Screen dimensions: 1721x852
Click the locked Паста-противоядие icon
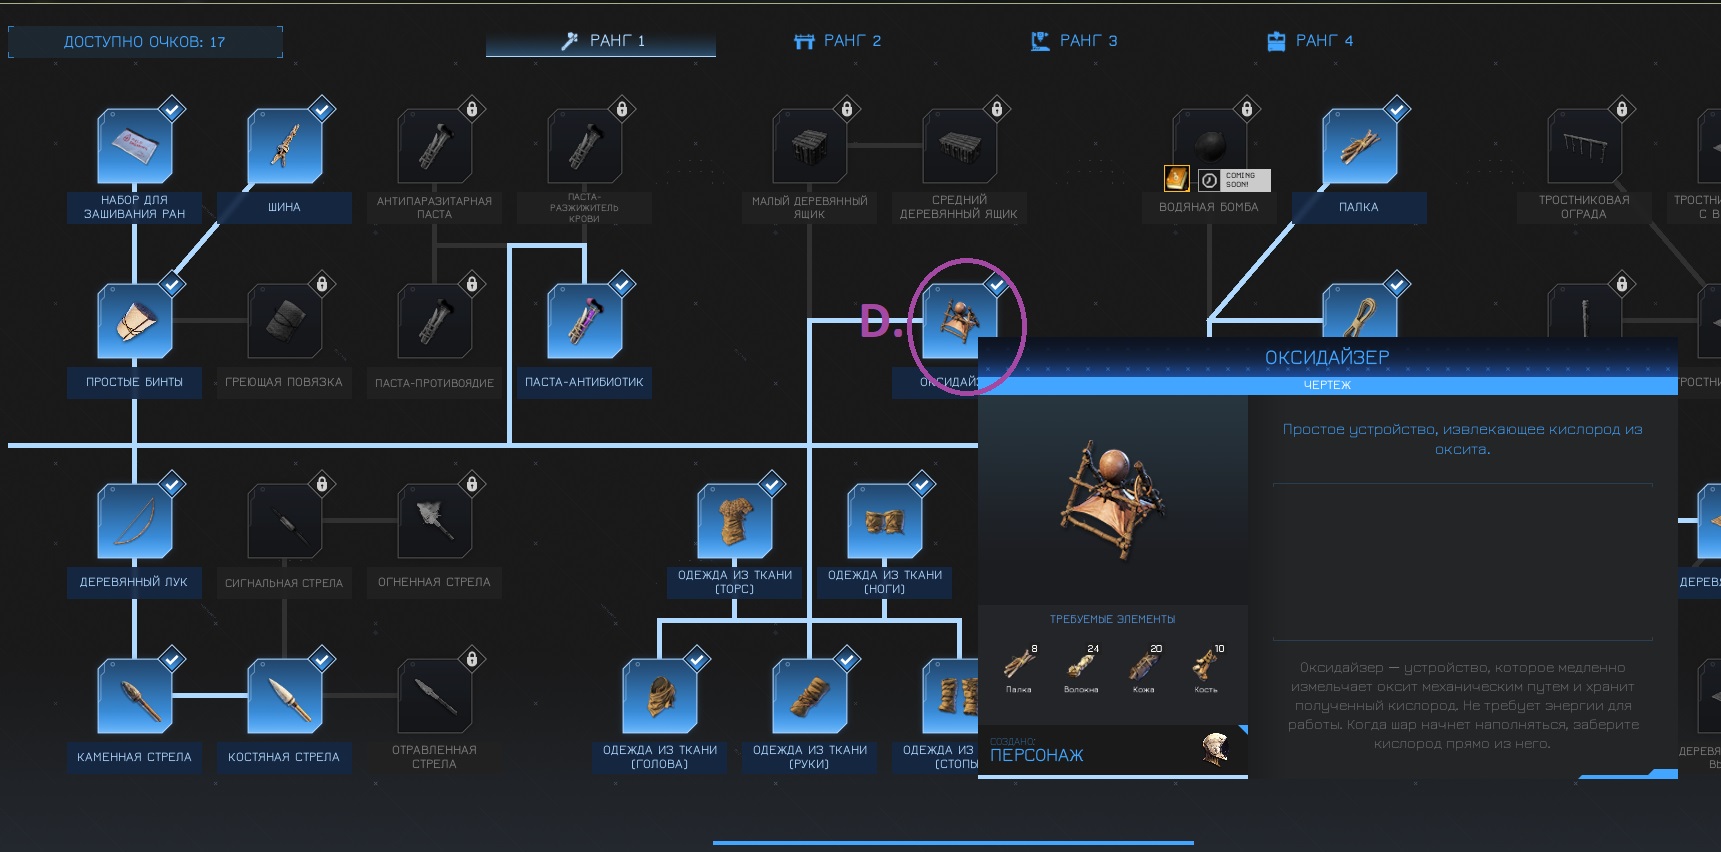tap(435, 321)
